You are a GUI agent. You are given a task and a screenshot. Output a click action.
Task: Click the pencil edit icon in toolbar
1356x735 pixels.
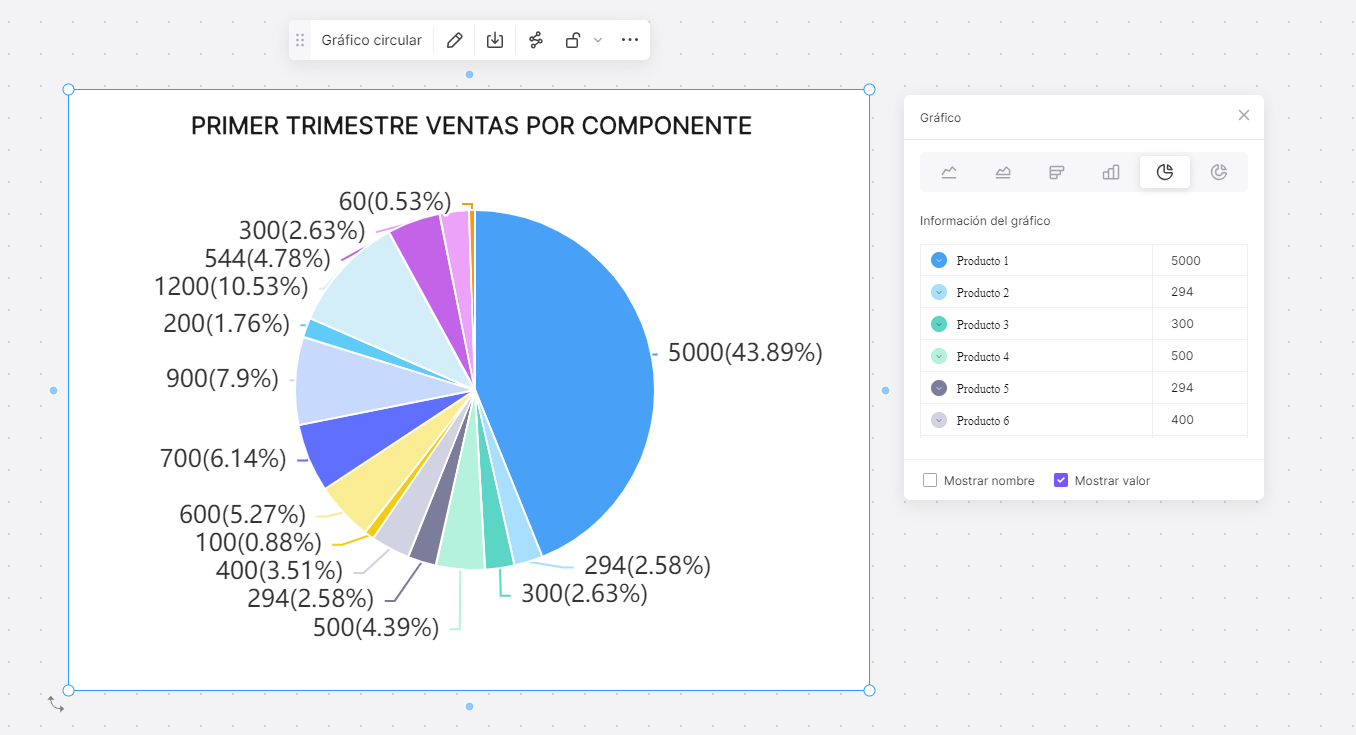coord(454,40)
